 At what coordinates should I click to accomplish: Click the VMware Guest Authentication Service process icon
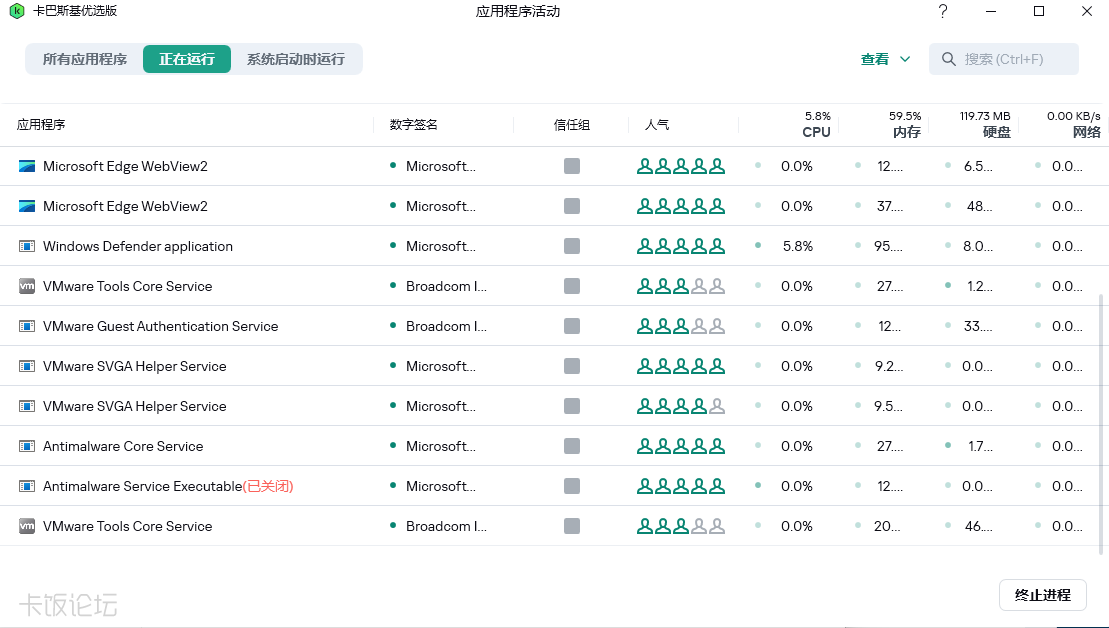click(x=27, y=326)
